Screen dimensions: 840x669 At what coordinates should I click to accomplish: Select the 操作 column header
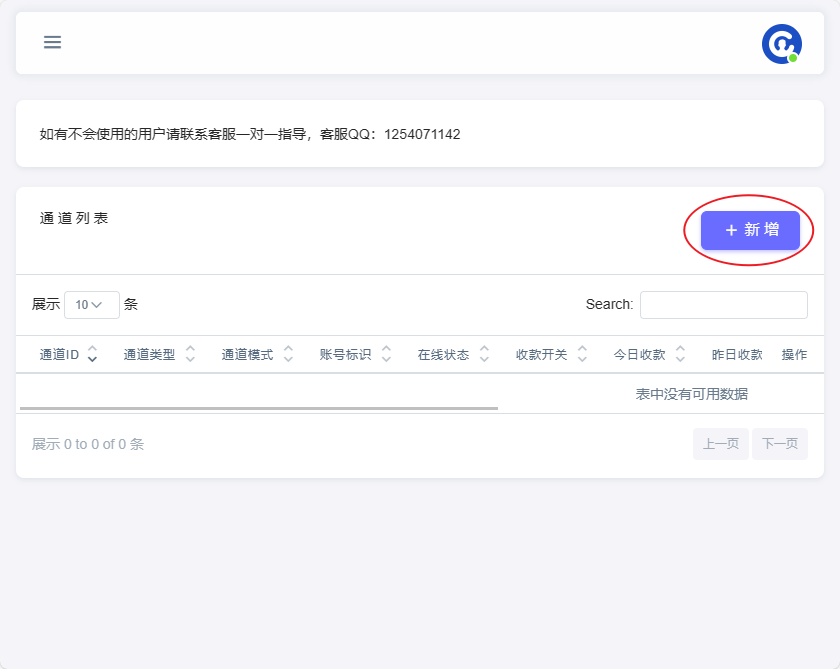(794, 354)
